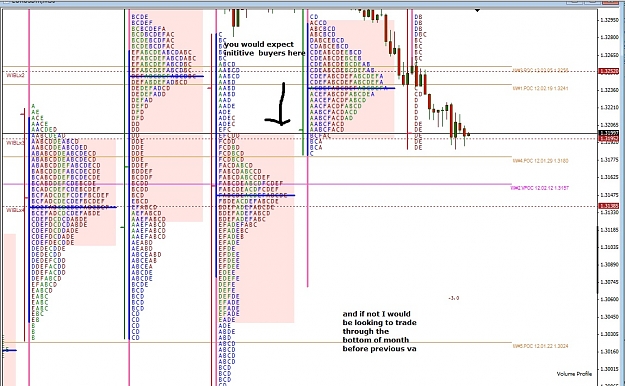Image resolution: width=625 pixels, height=386 pixels.
Task: Click the small -3.0 value label
Action: pos(454,298)
